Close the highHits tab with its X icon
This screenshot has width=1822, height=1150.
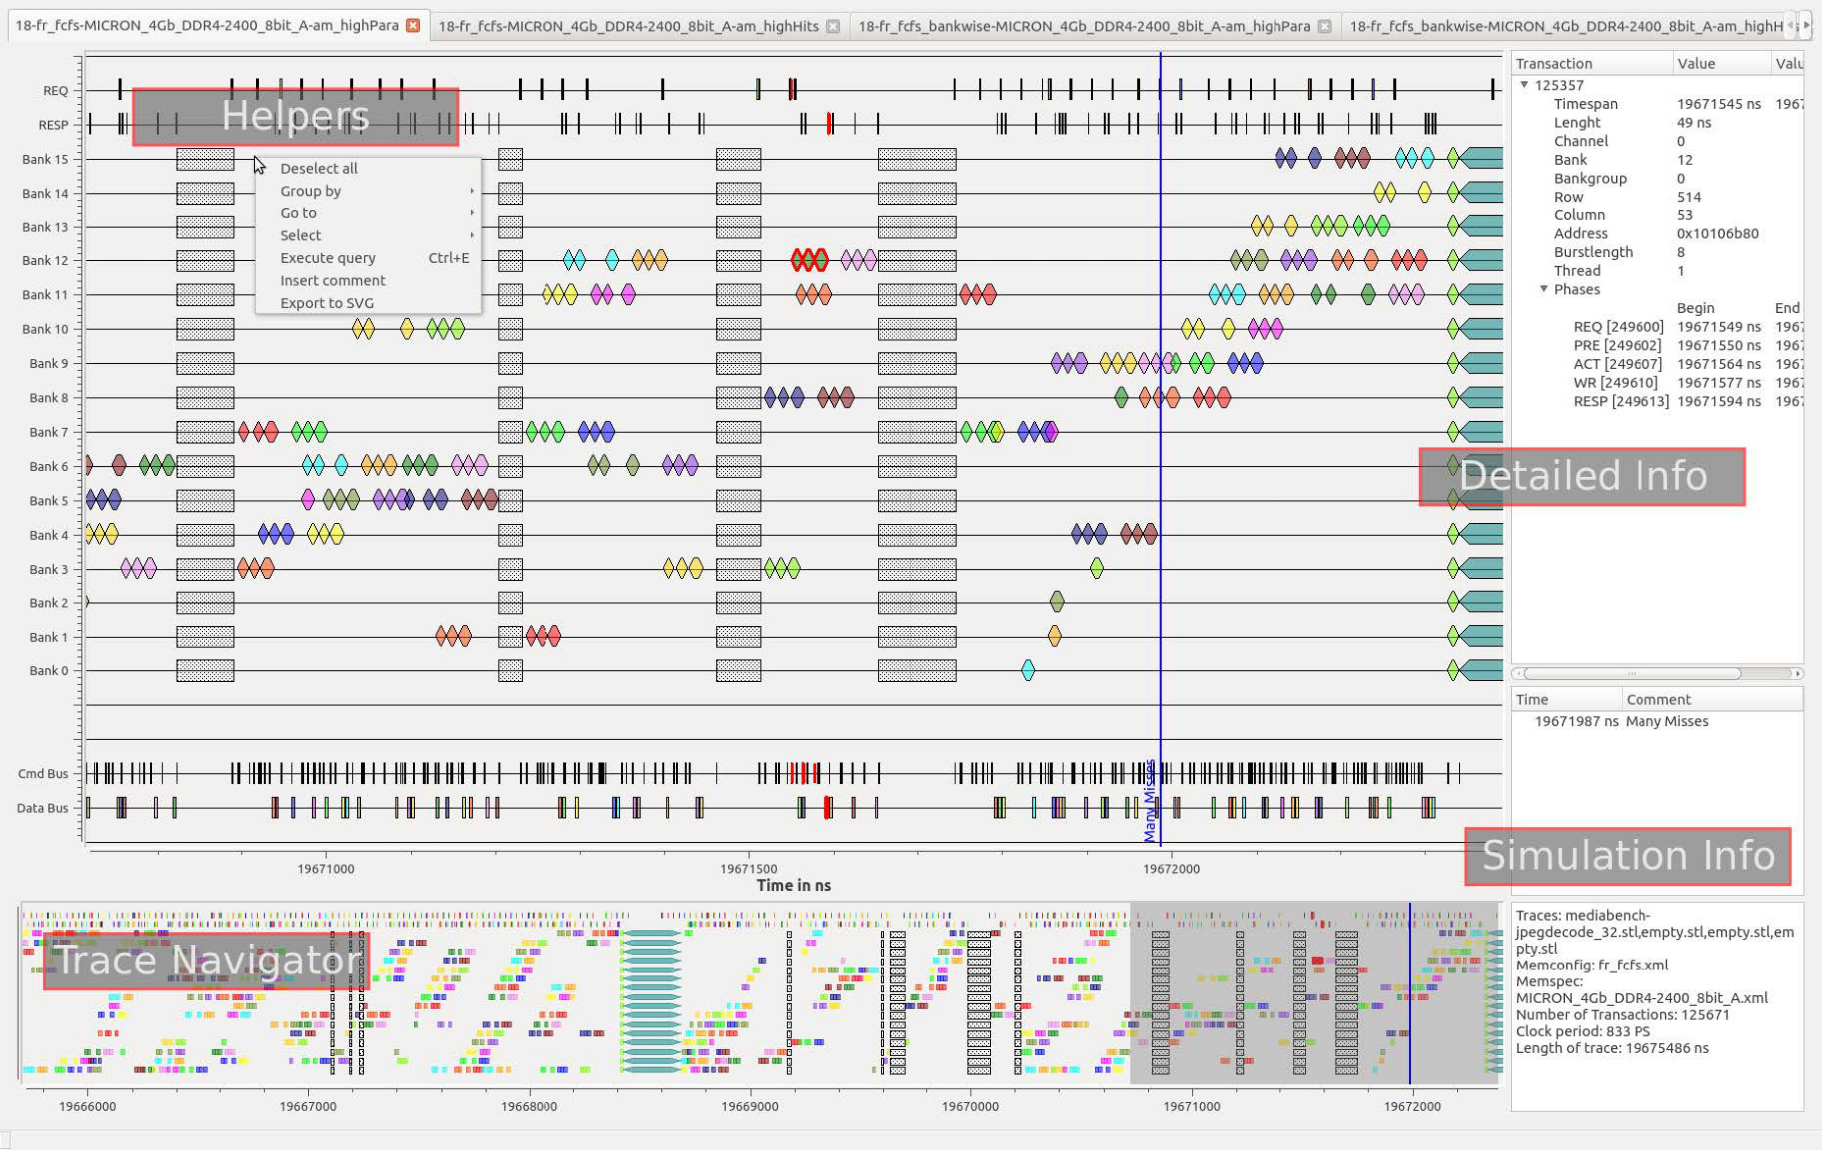(x=835, y=26)
